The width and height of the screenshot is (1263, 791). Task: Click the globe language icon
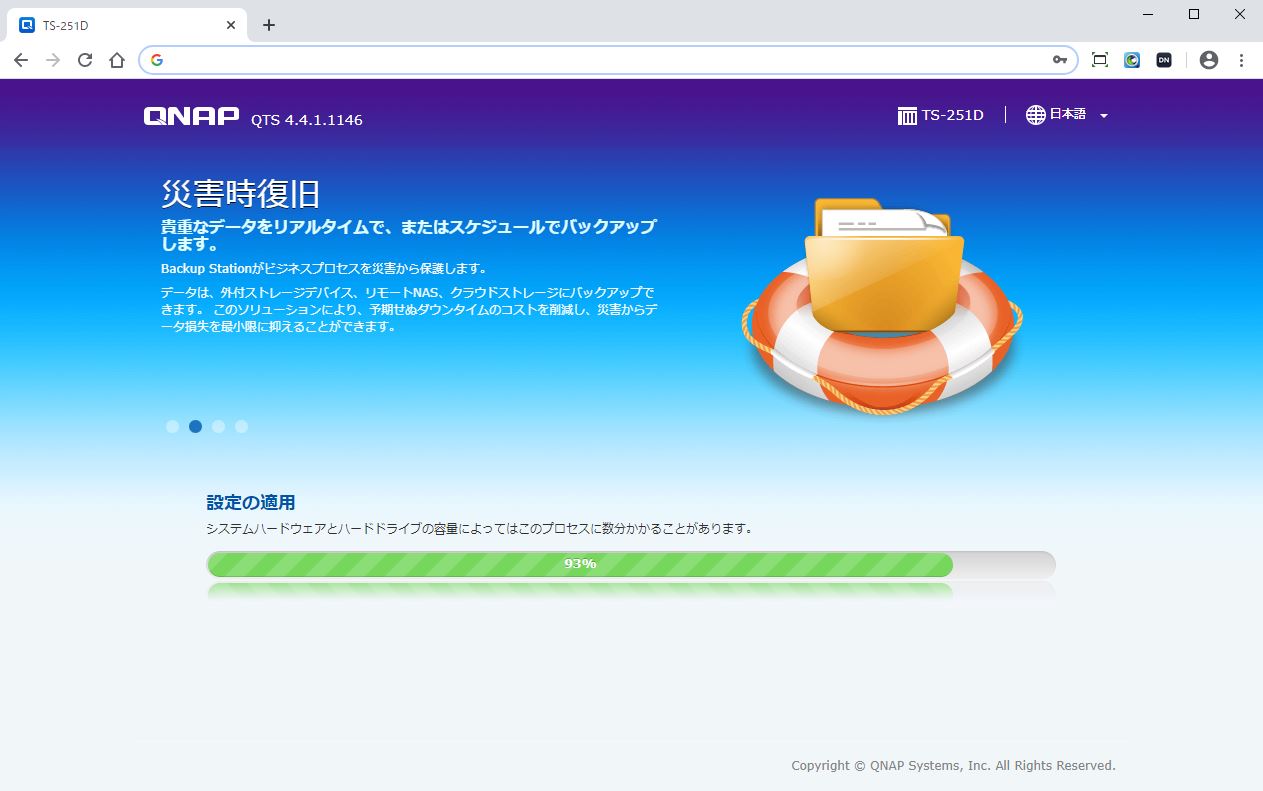tap(1036, 115)
